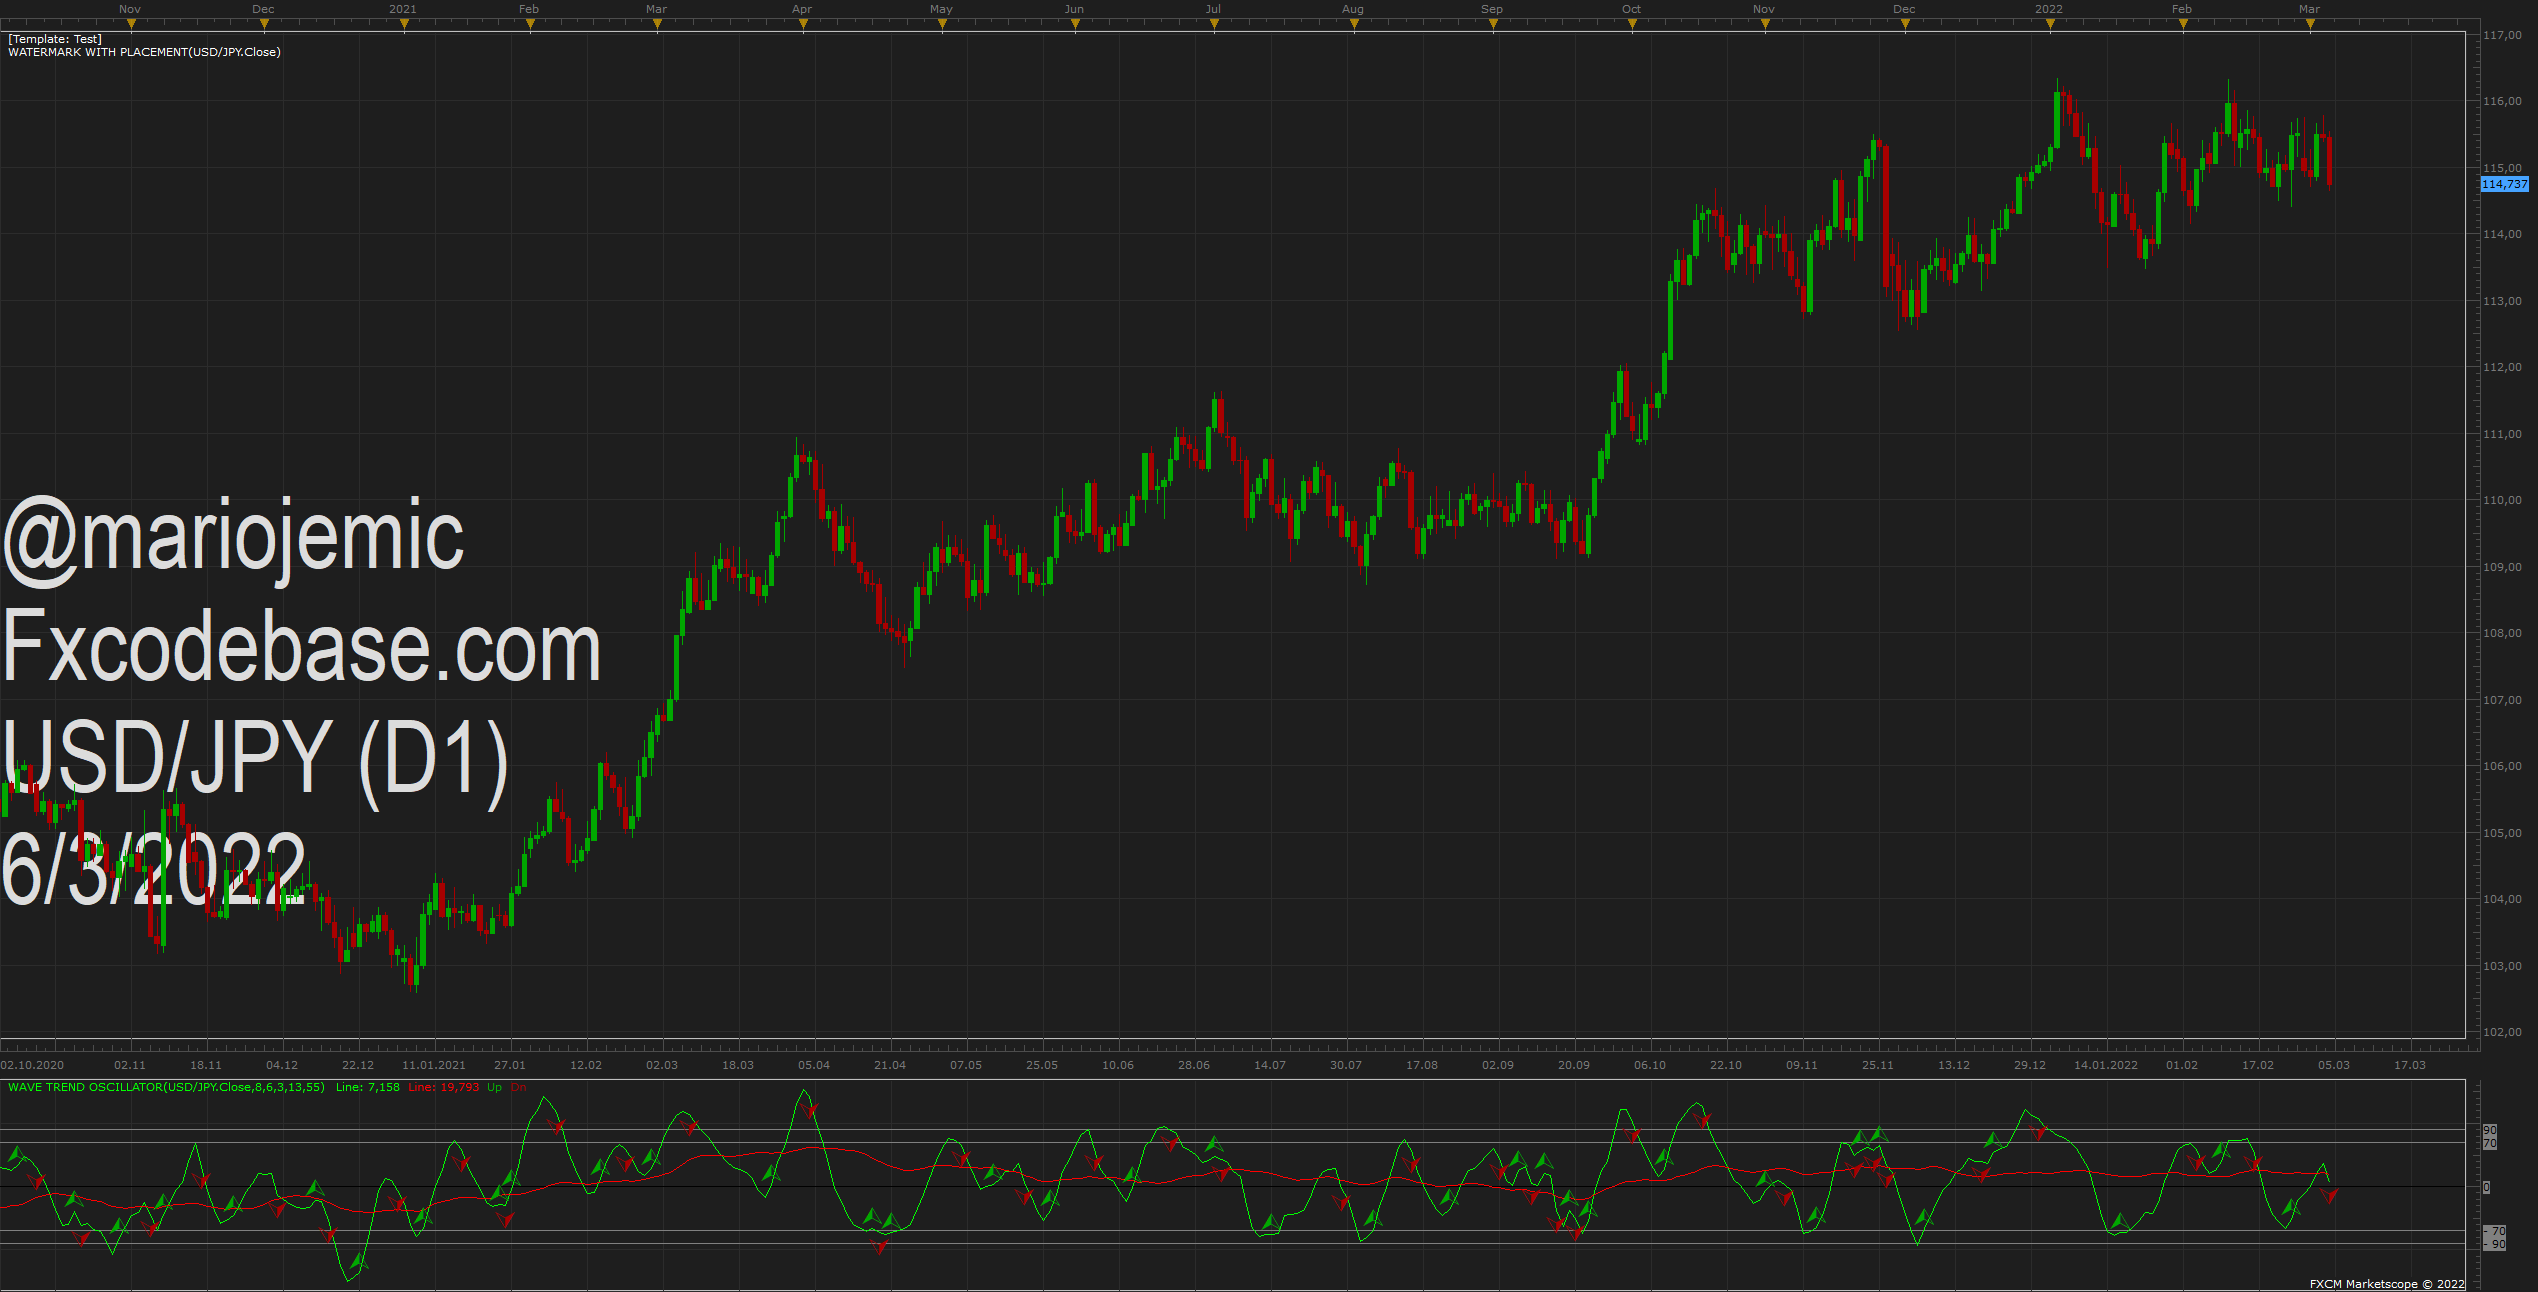
Task: Click the 108,00 price axis label
Action: (x=2502, y=633)
